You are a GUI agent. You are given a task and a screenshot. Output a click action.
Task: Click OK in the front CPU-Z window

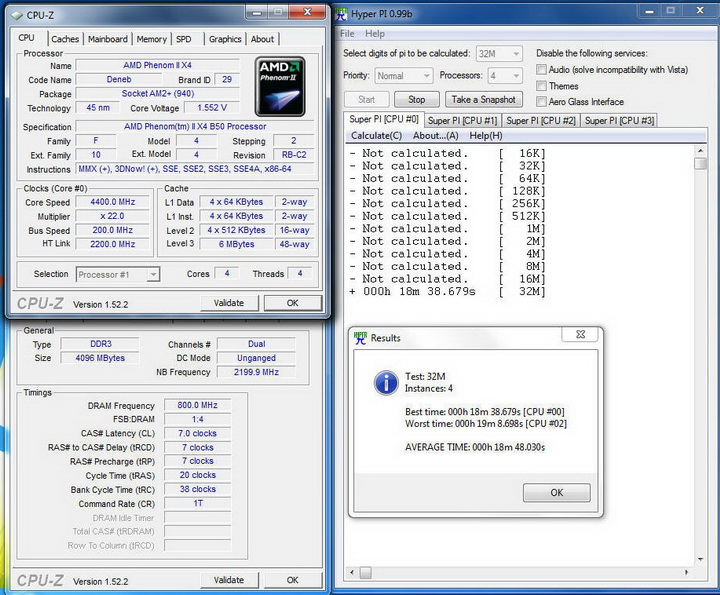click(x=292, y=303)
